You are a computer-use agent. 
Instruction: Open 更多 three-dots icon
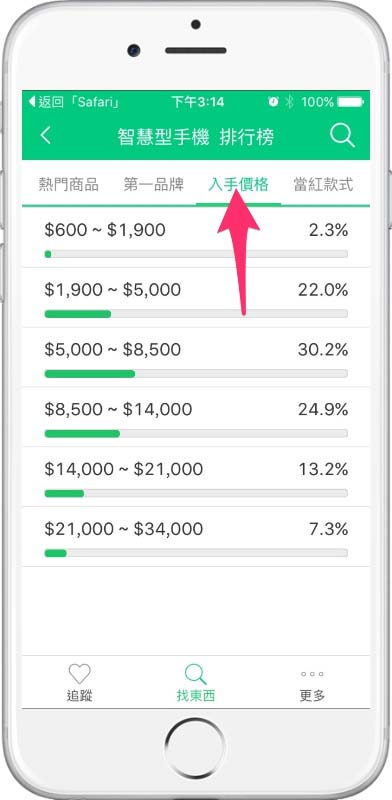pos(312,674)
